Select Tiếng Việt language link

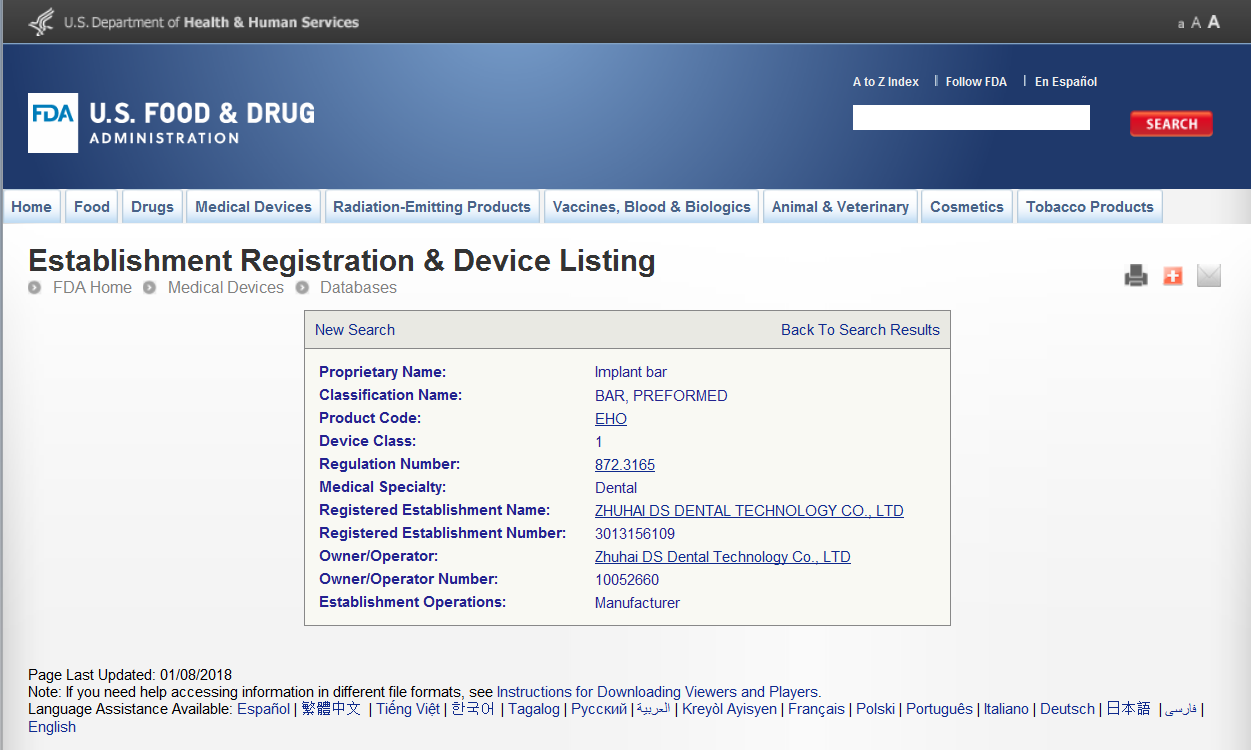pos(408,709)
